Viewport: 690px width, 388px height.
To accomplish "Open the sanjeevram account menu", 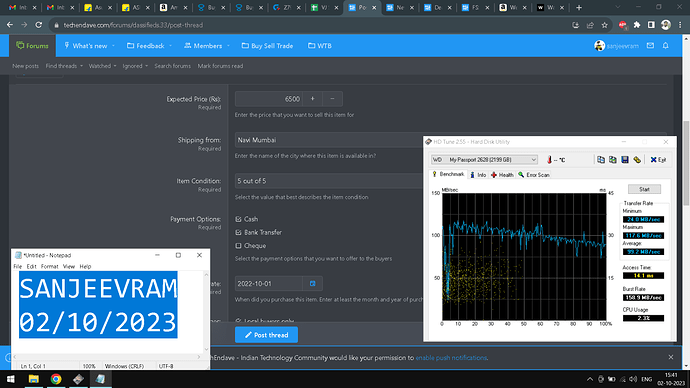I will pos(616,46).
